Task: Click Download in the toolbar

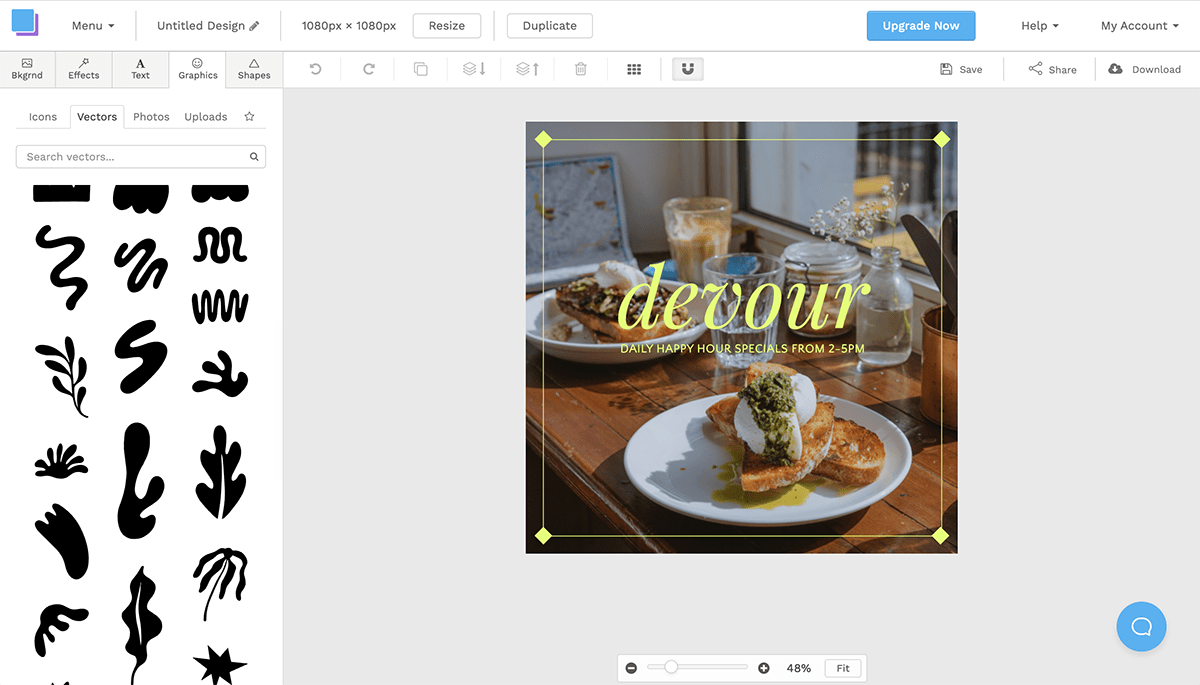Action: (x=1145, y=69)
